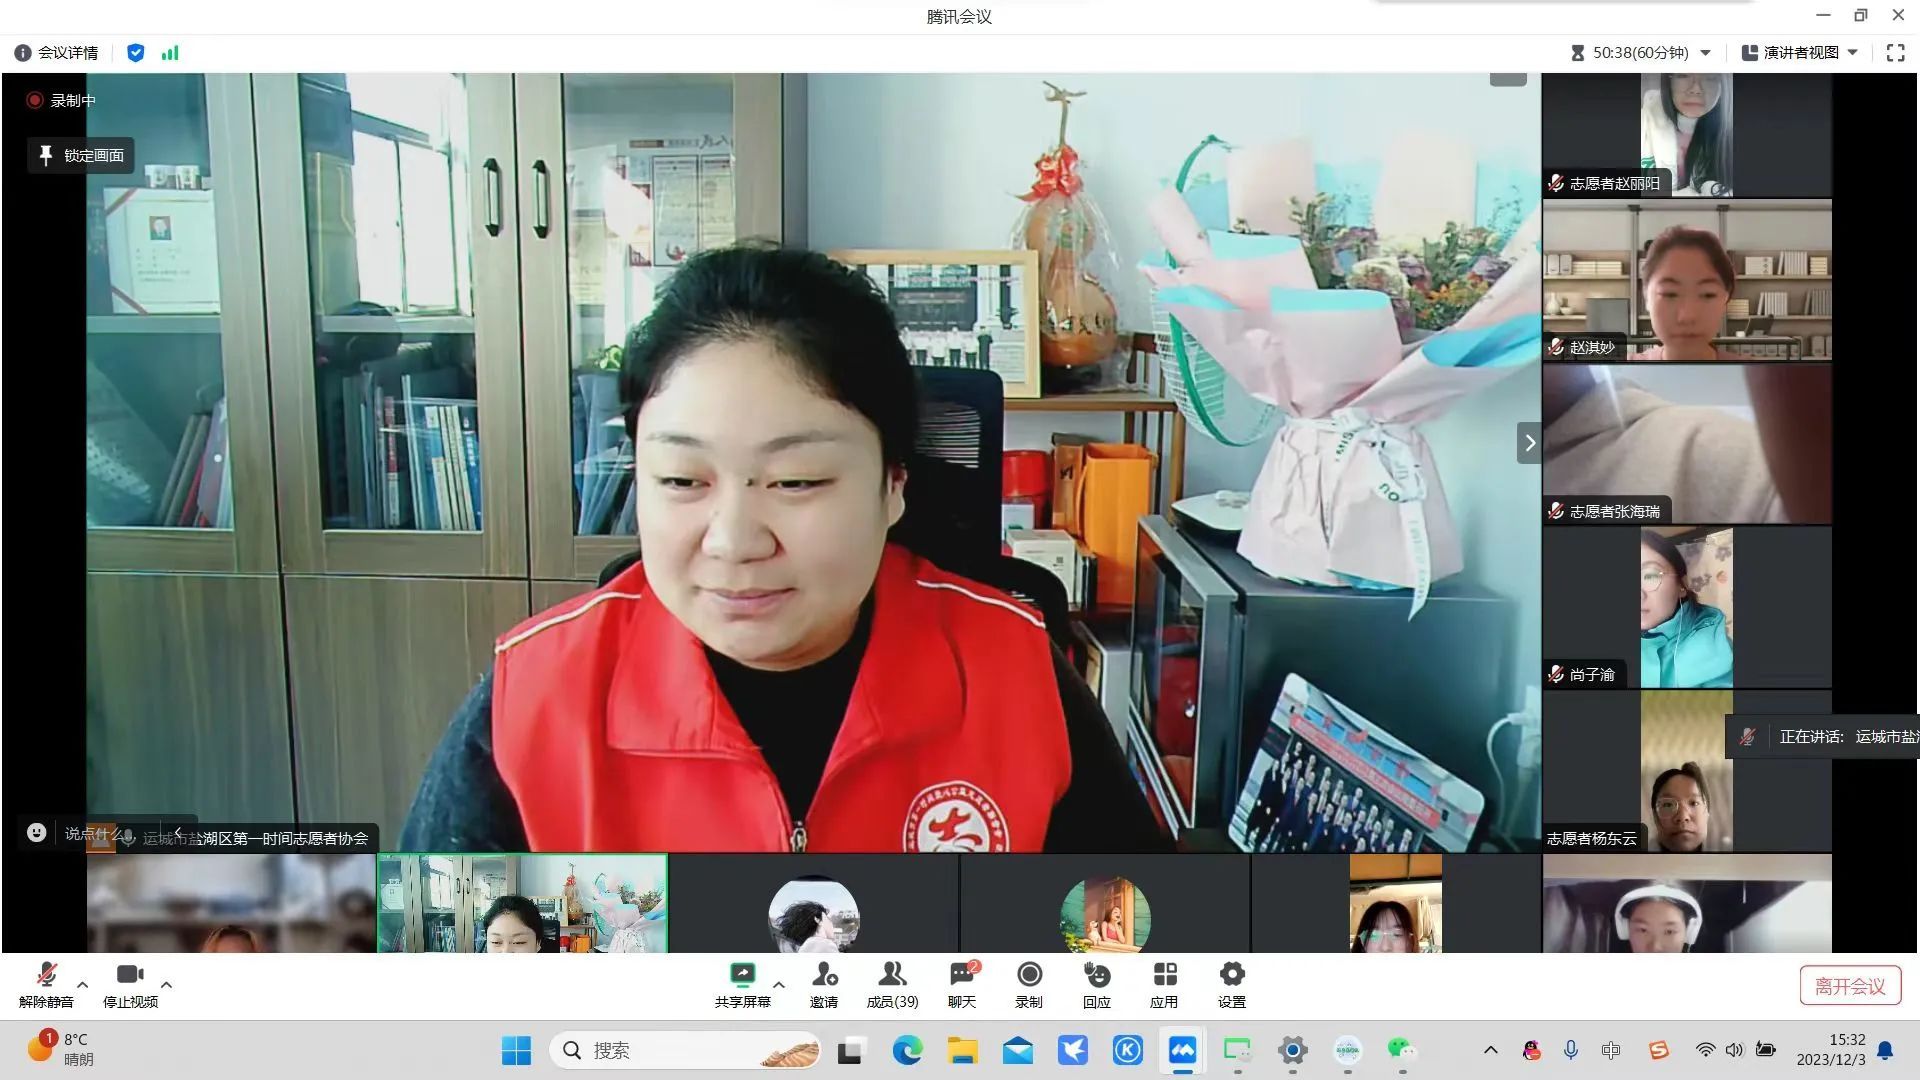The image size is (1920, 1080).
Task: Open the weather widget 8°C 晴朗
Action: point(60,1050)
